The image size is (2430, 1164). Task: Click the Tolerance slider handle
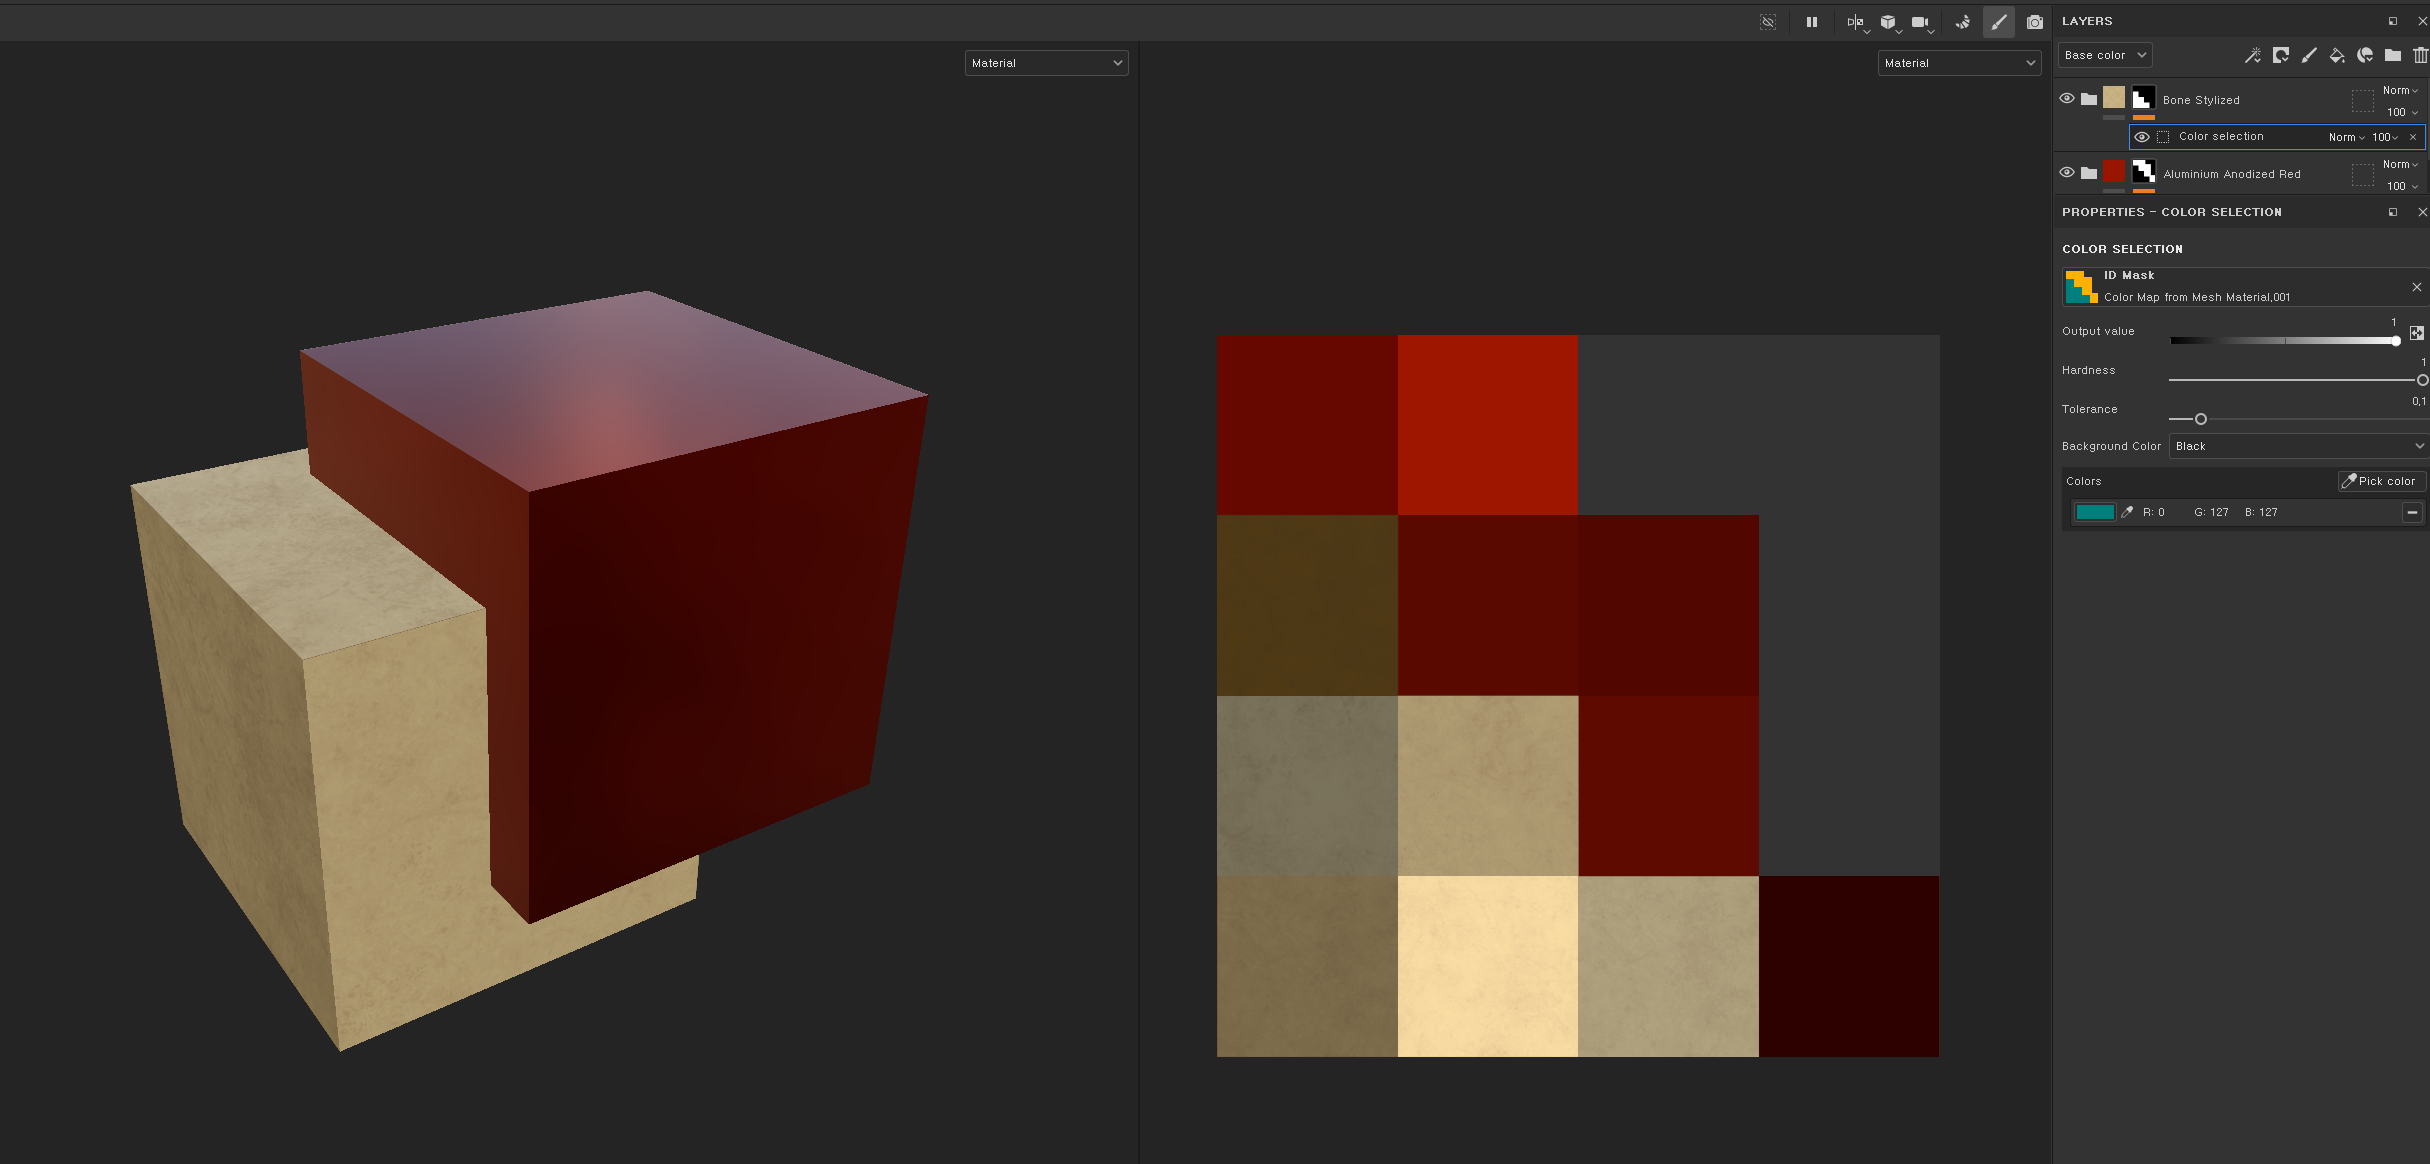point(2201,419)
